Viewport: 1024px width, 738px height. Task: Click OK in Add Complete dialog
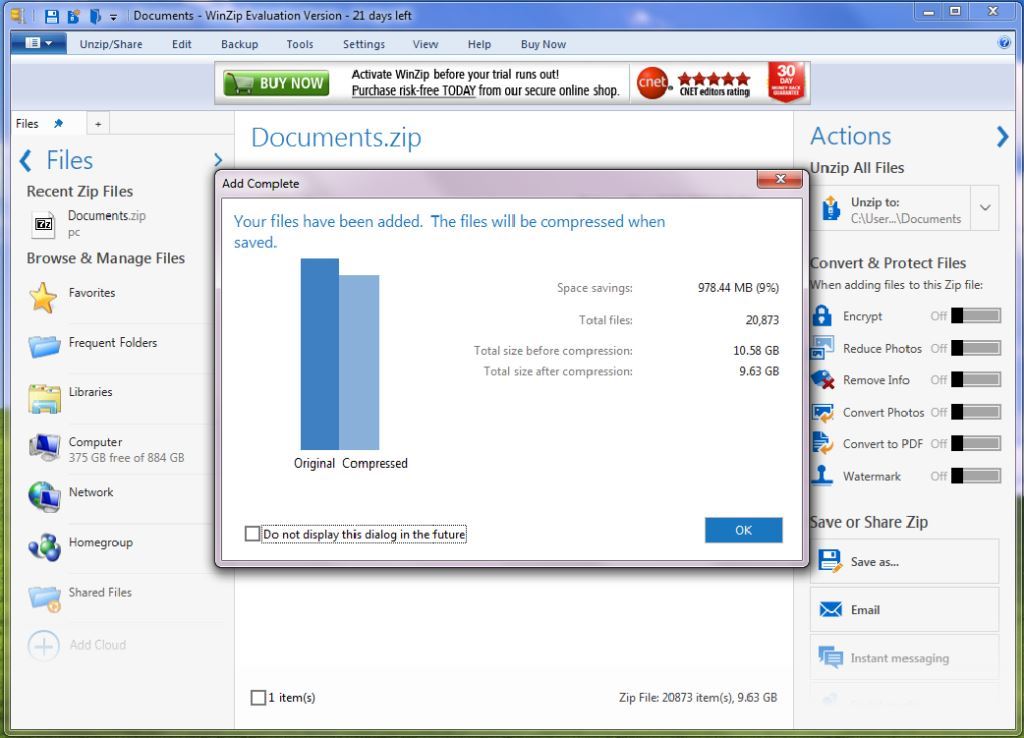point(743,530)
